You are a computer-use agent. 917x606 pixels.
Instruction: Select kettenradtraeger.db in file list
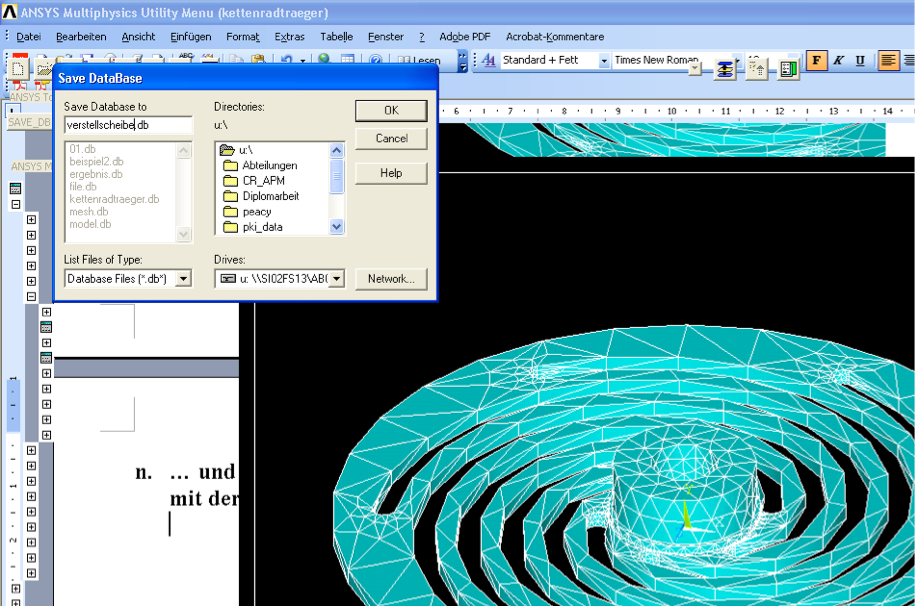[114, 199]
